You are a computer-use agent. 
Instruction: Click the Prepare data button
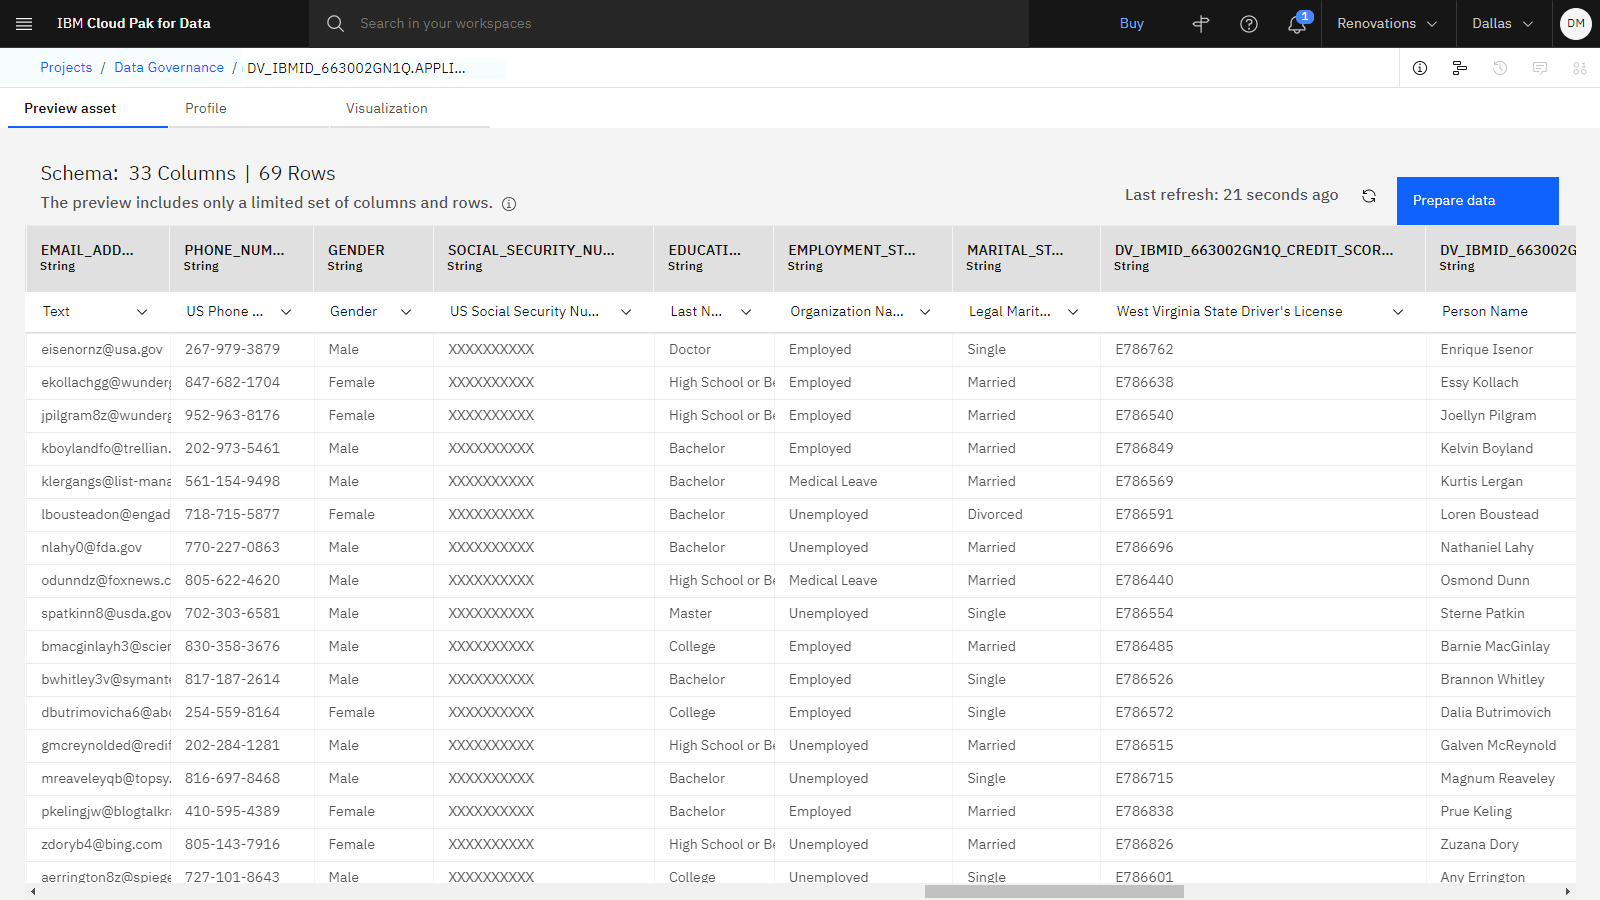(1477, 200)
